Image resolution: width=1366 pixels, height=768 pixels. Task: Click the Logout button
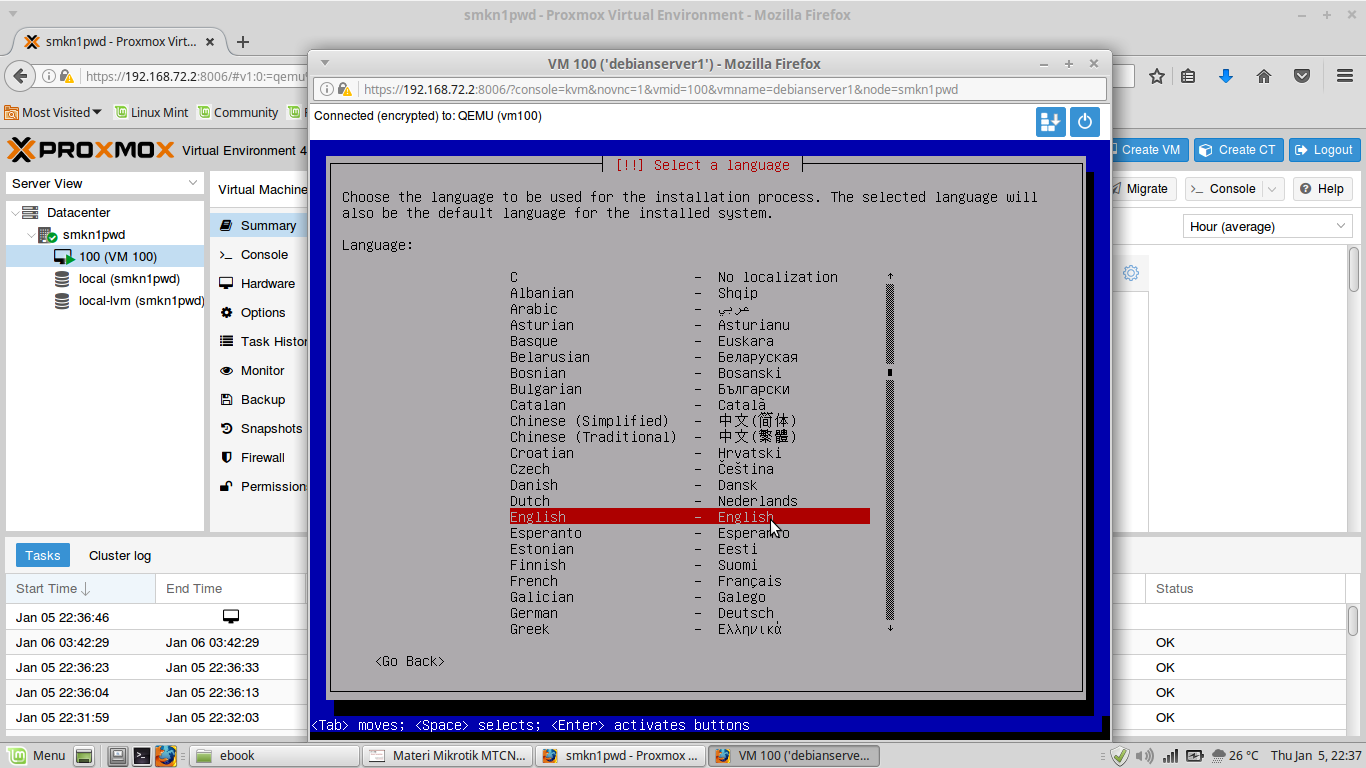point(1324,150)
